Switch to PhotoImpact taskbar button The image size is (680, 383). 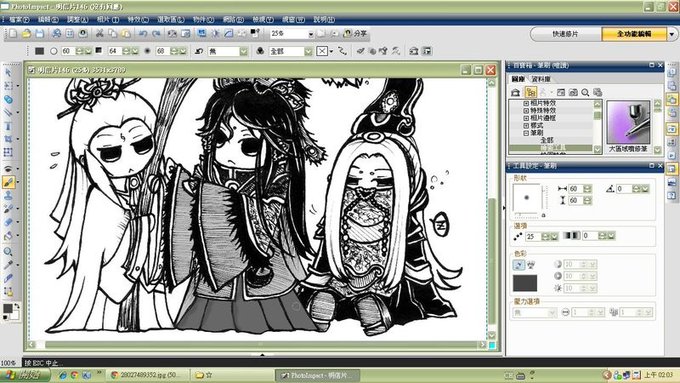(x=317, y=375)
